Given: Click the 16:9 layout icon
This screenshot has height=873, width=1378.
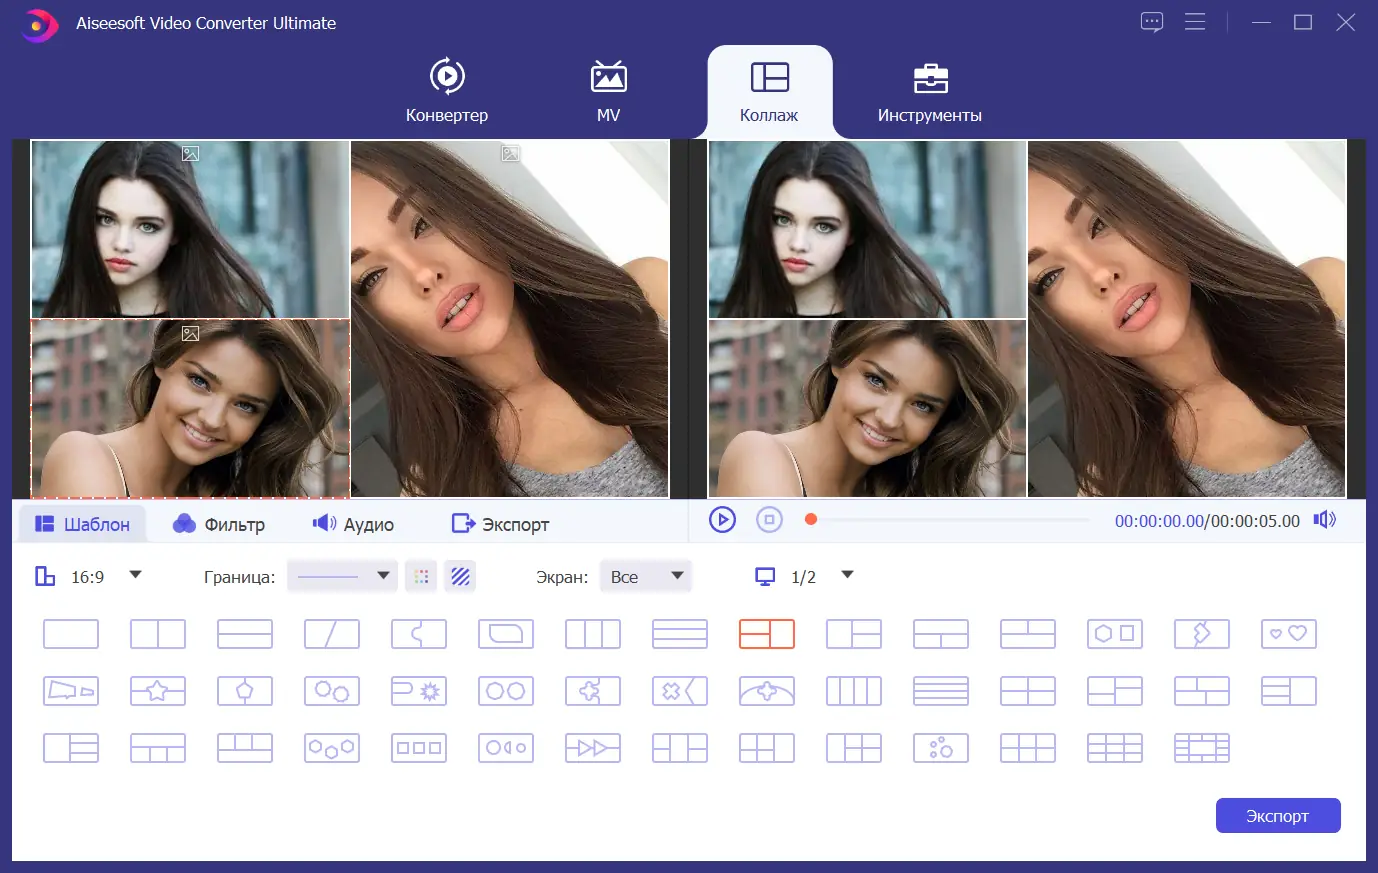Looking at the screenshot, I should 45,576.
